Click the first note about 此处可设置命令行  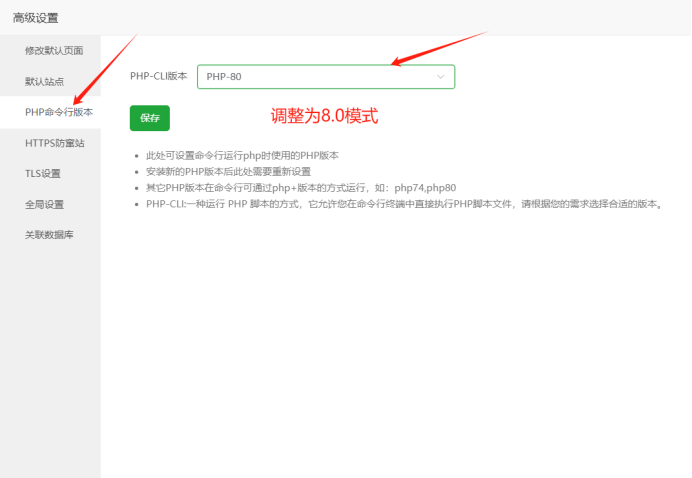(x=242, y=156)
